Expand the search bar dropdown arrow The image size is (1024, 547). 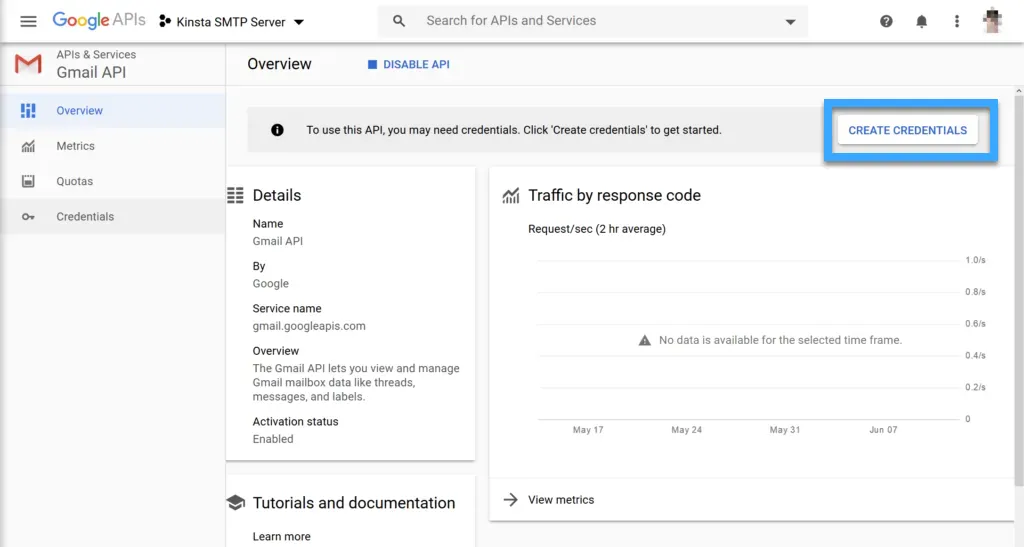tap(790, 22)
